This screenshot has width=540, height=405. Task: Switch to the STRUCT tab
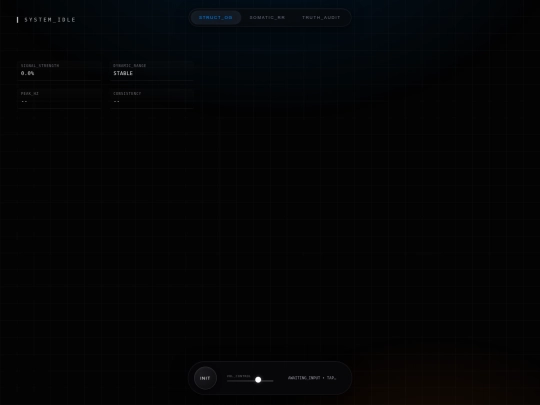pos(216,18)
